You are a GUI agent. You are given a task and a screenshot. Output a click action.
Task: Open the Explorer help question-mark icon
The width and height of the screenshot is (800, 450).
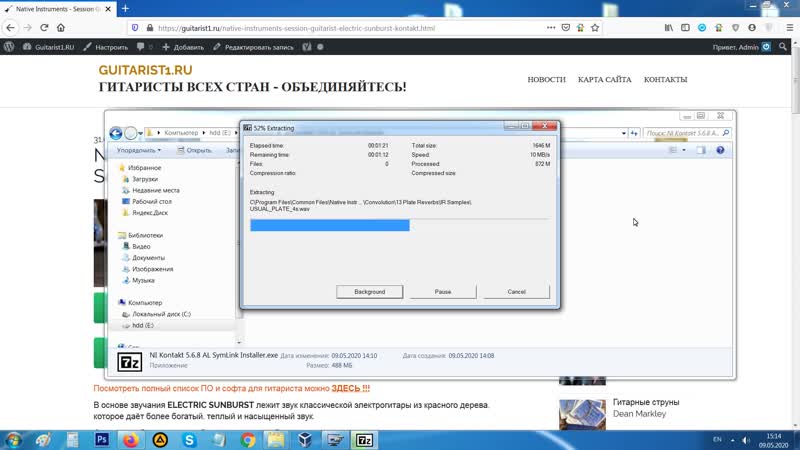point(720,150)
